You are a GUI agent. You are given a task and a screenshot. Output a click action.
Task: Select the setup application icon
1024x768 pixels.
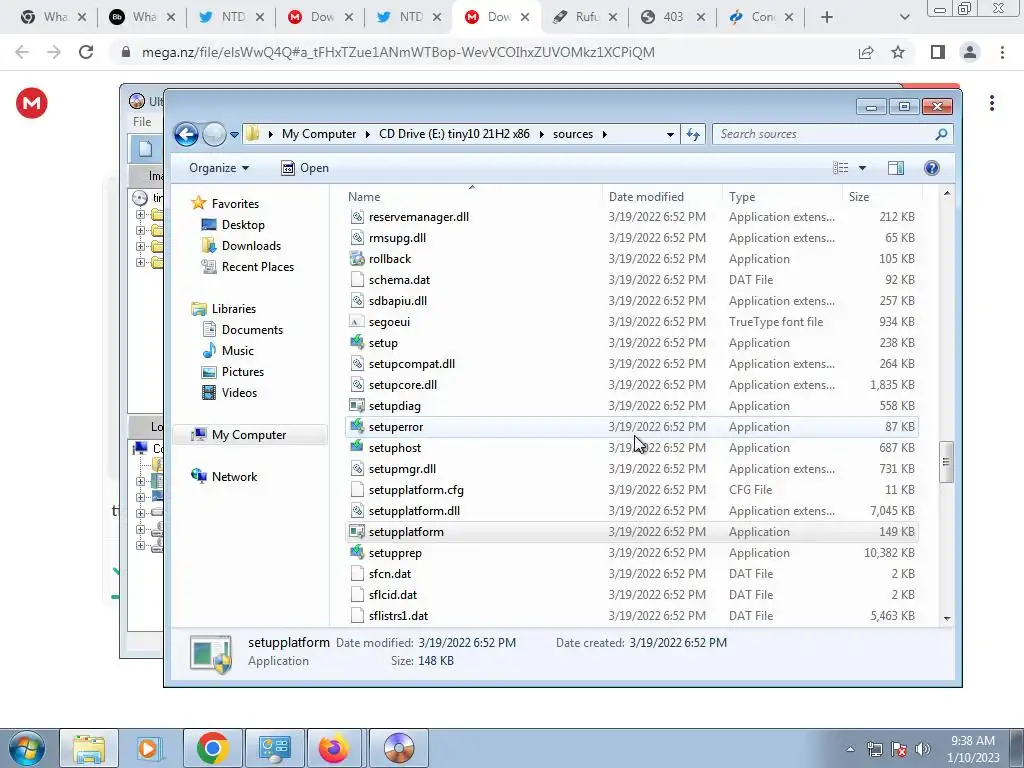click(x=357, y=343)
